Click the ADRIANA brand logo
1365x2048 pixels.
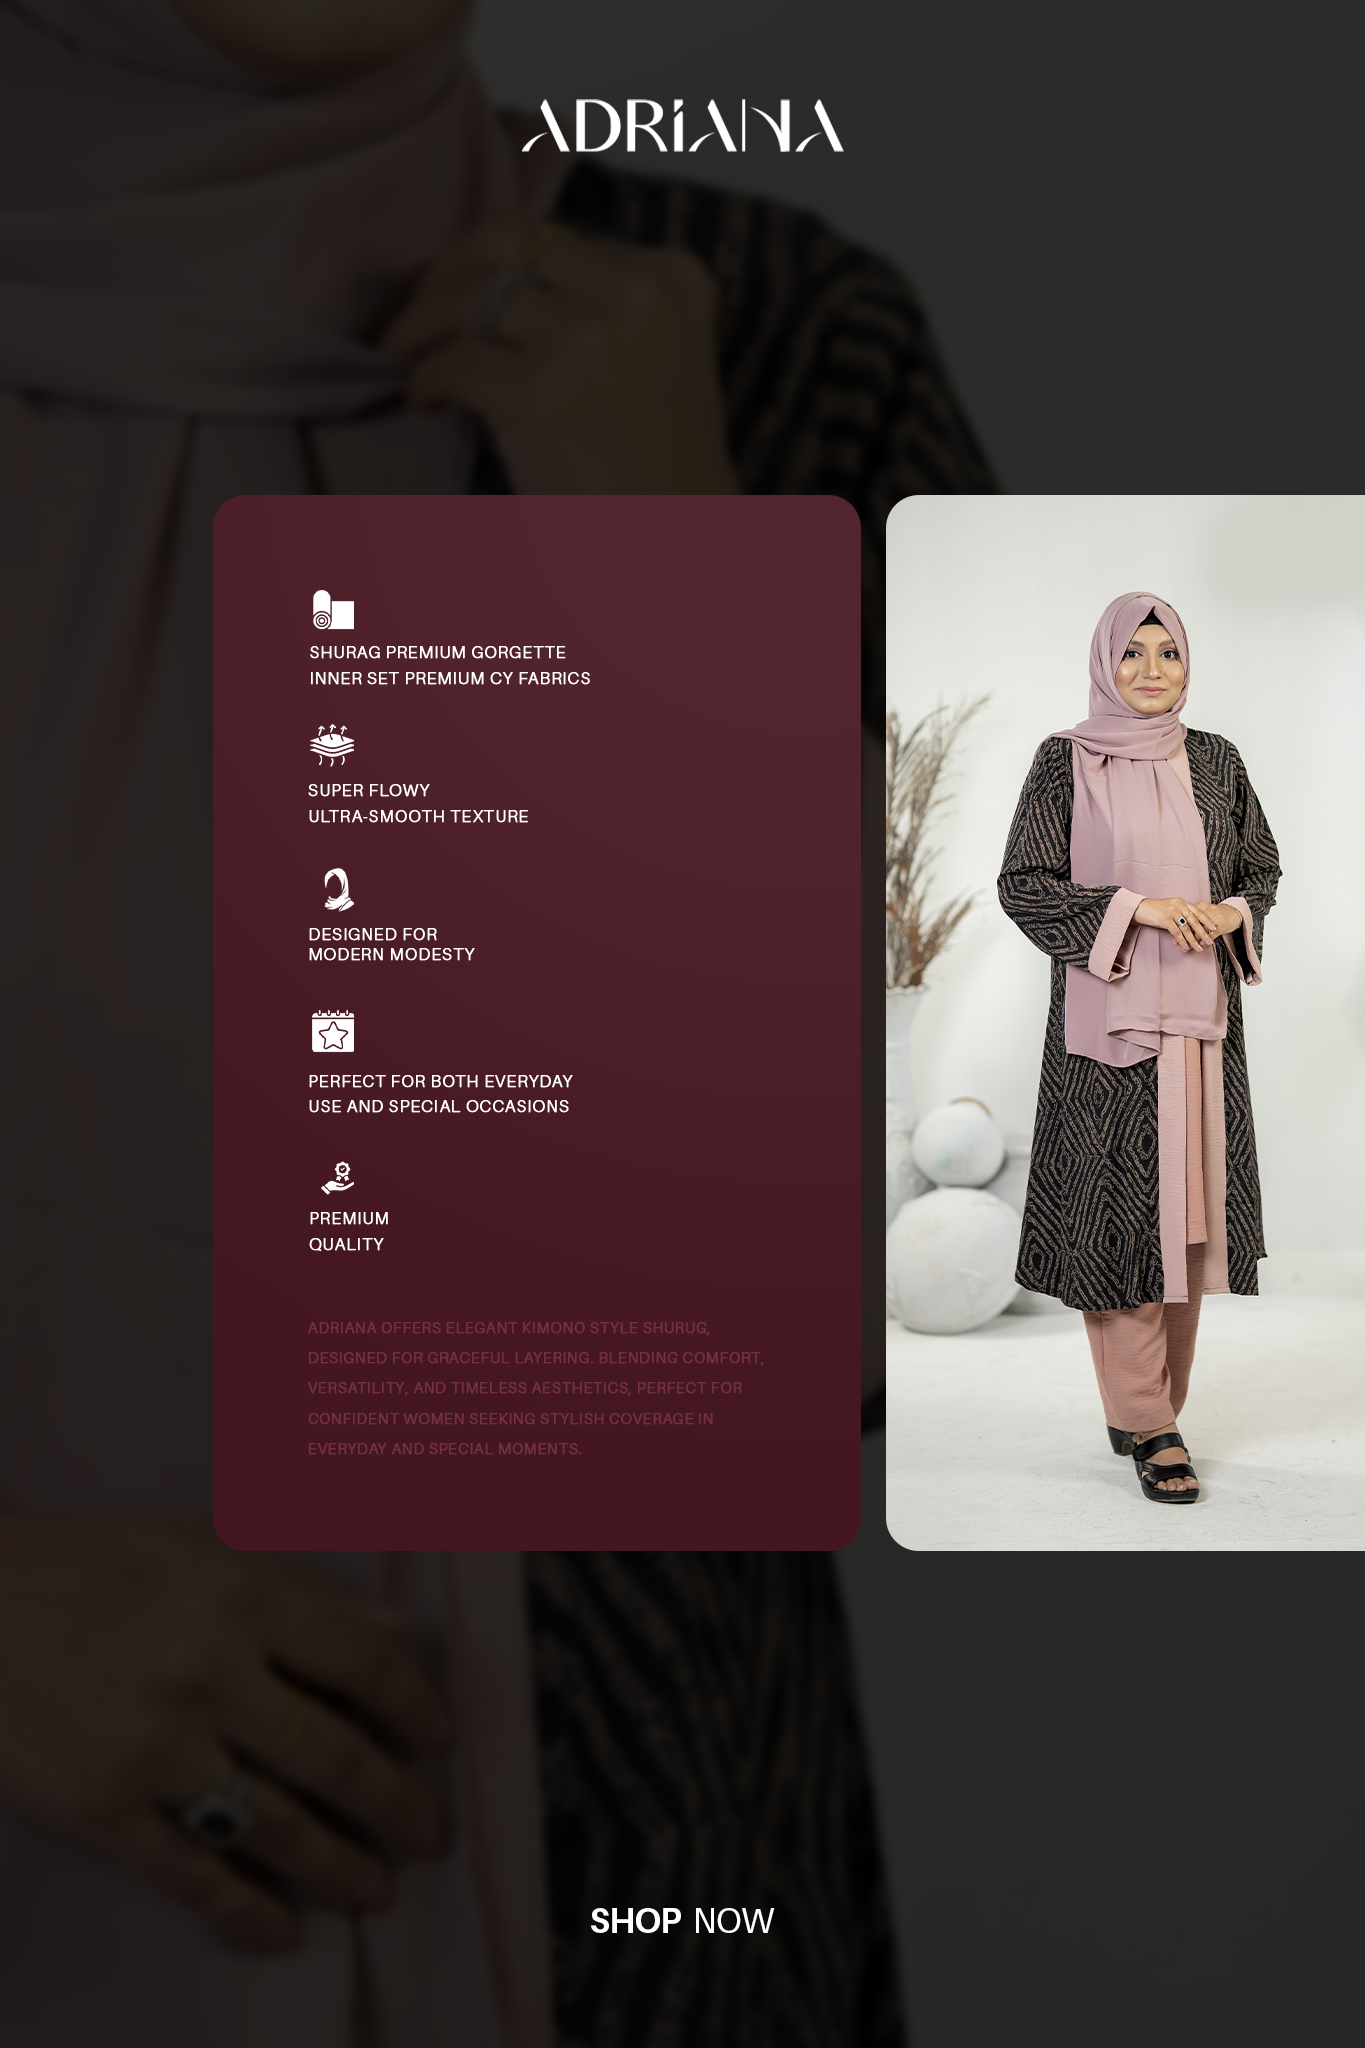coord(682,126)
